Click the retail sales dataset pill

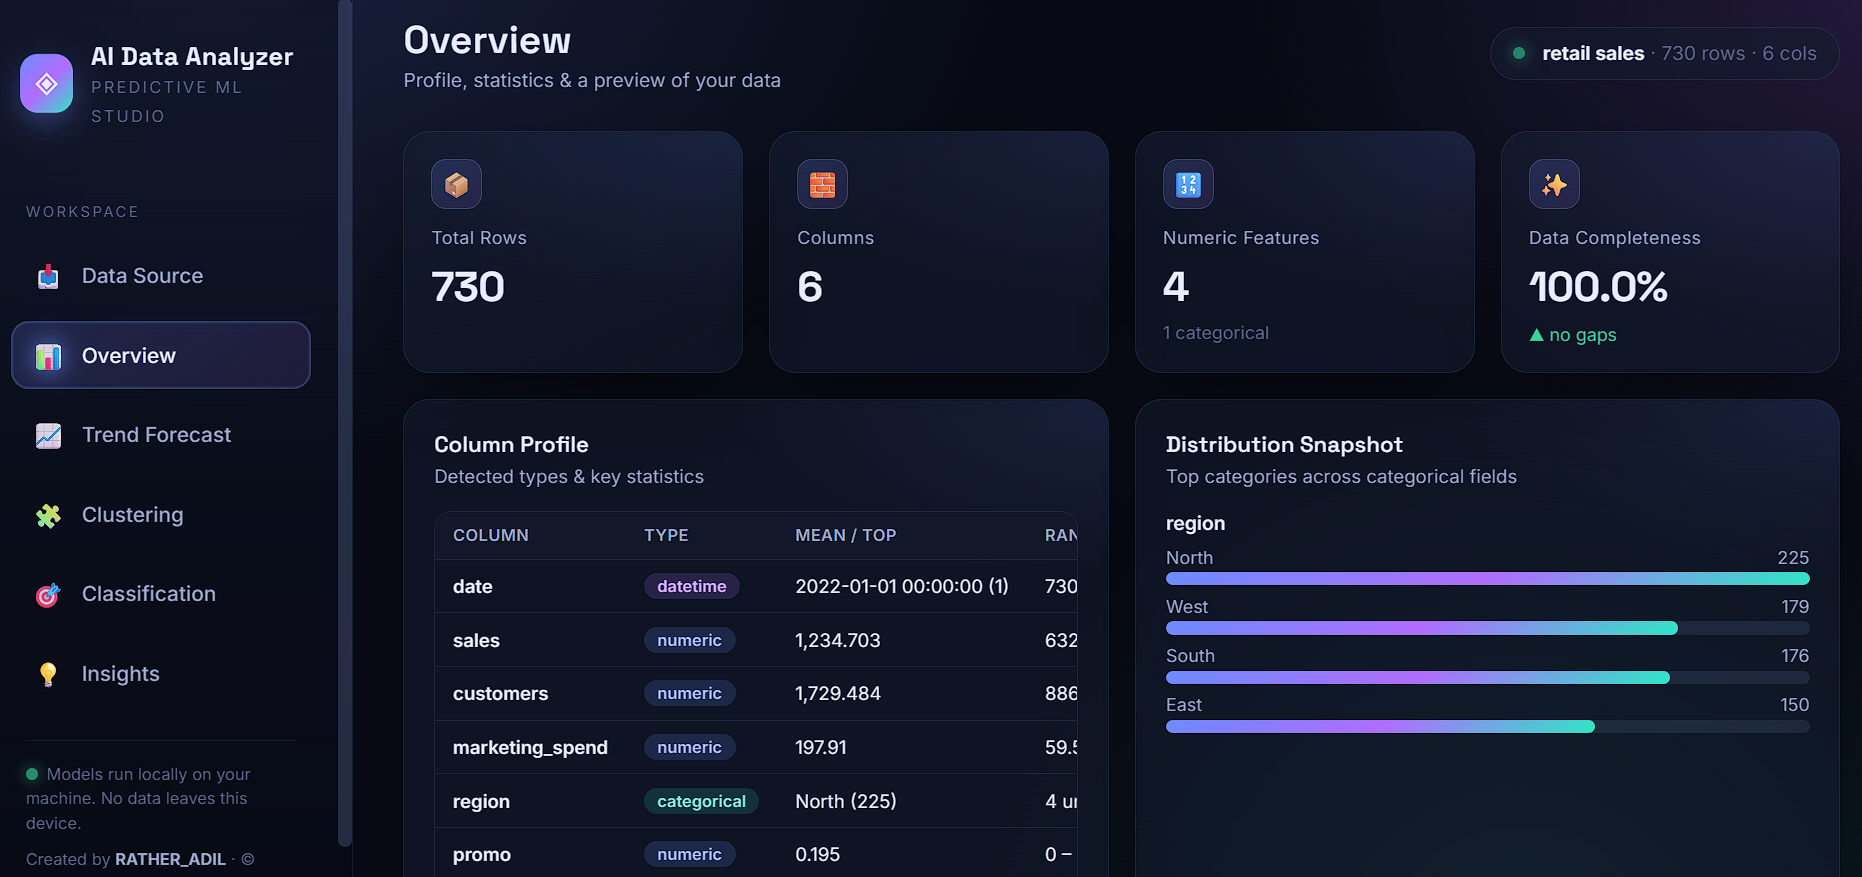1664,53
